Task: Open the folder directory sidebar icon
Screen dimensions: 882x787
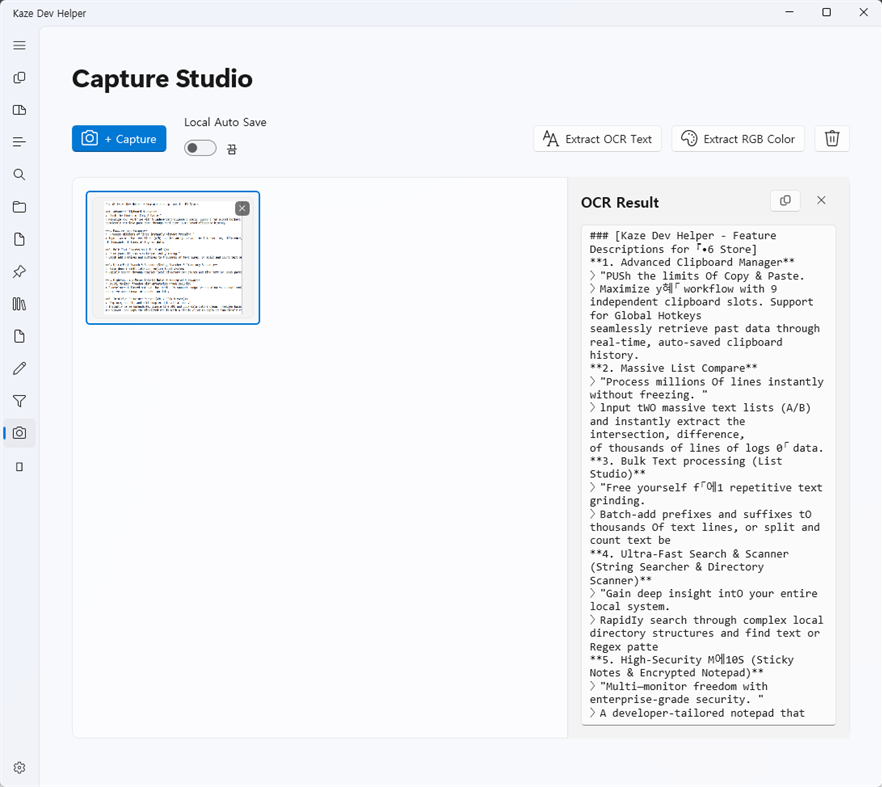Action: click(19, 207)
